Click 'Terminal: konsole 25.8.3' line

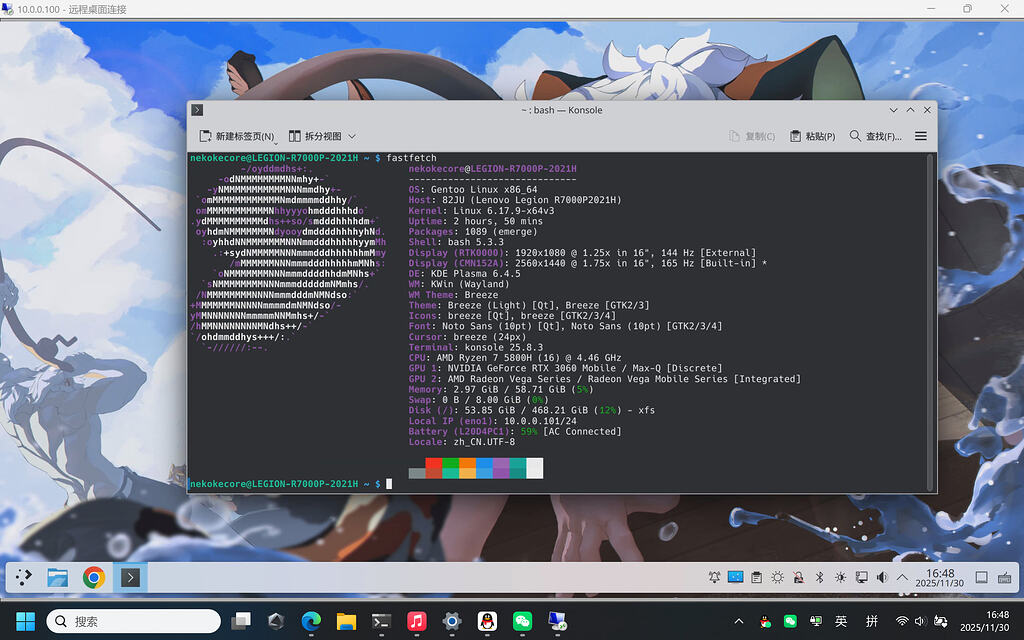(x=475, y=347)
